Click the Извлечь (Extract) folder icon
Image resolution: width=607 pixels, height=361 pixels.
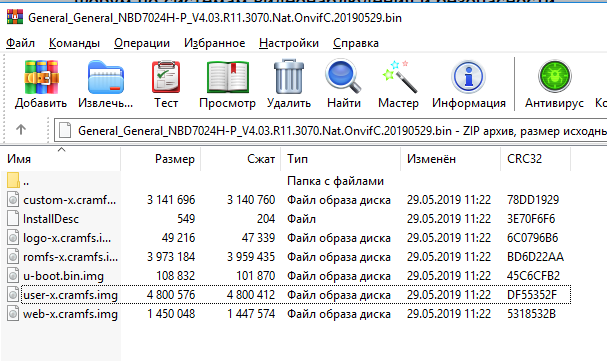tap(106, 77)
